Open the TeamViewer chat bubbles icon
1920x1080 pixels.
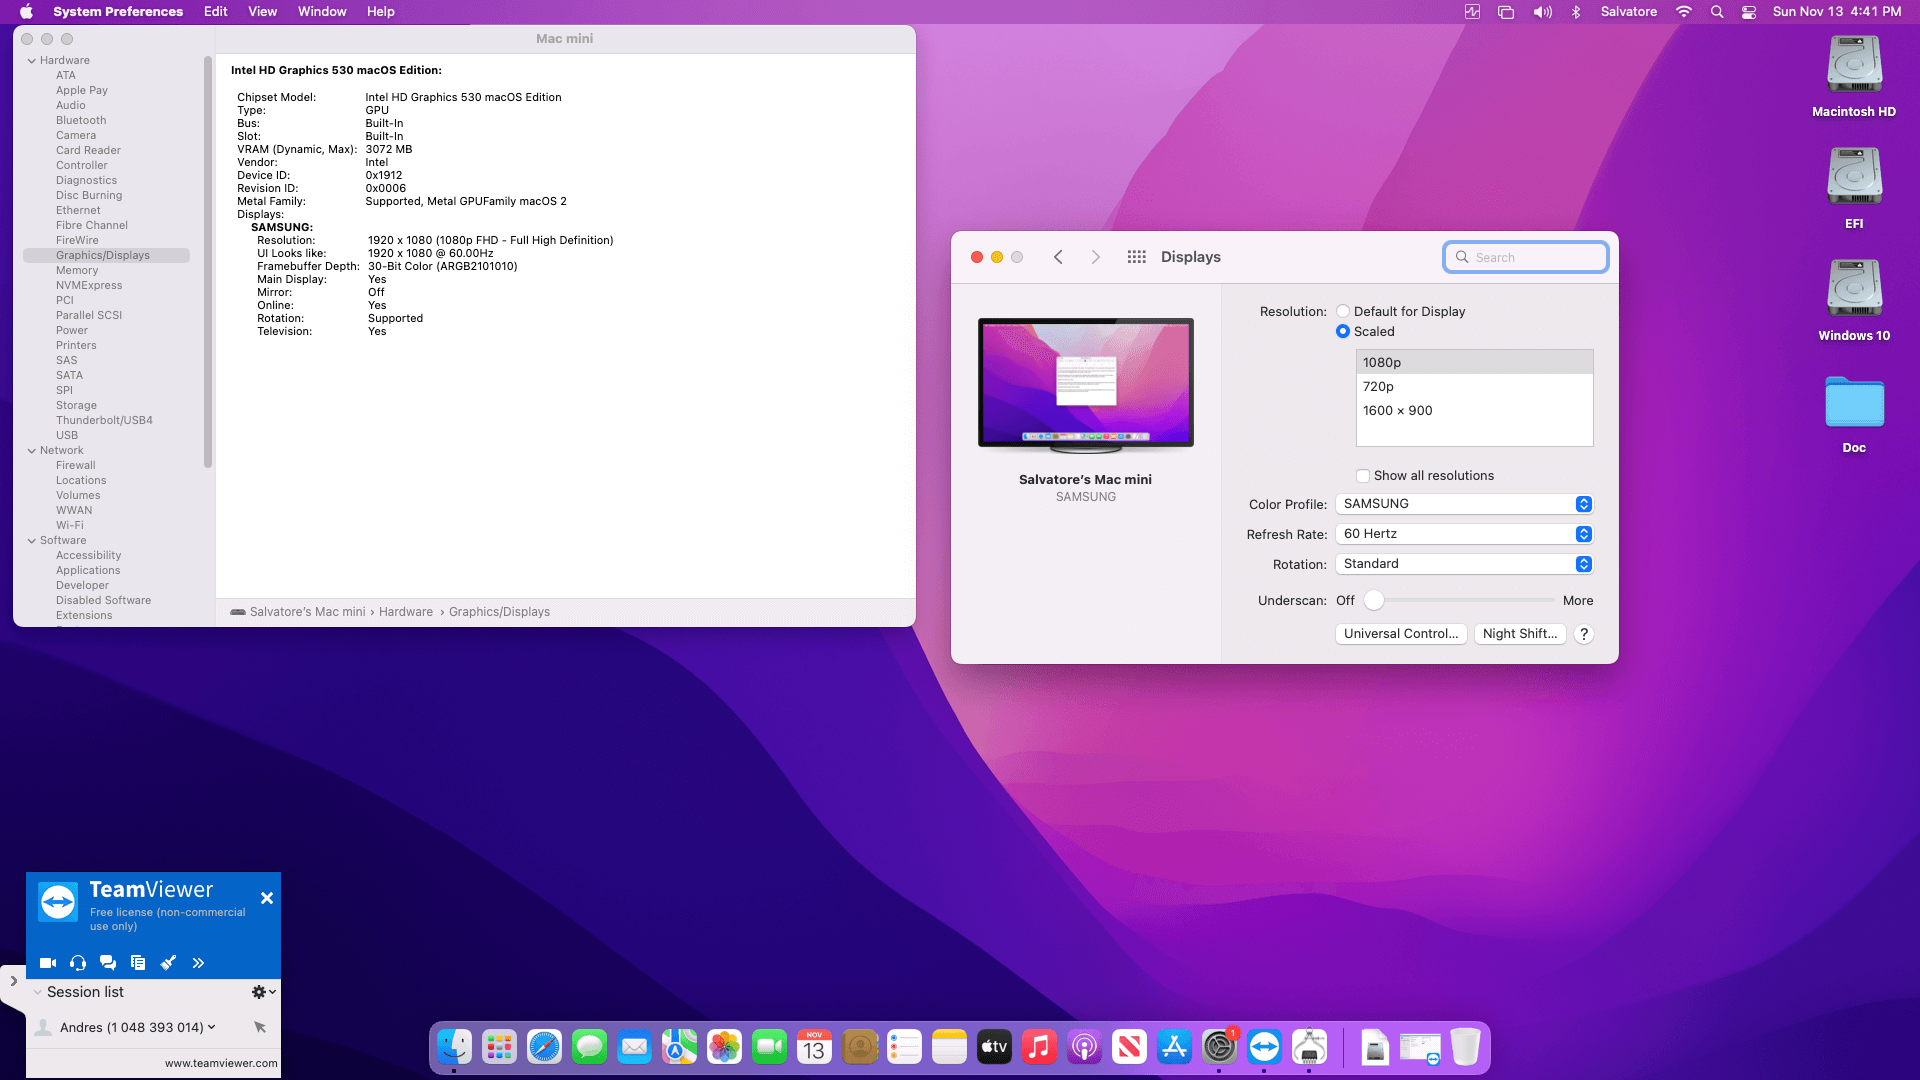(108, 963)
